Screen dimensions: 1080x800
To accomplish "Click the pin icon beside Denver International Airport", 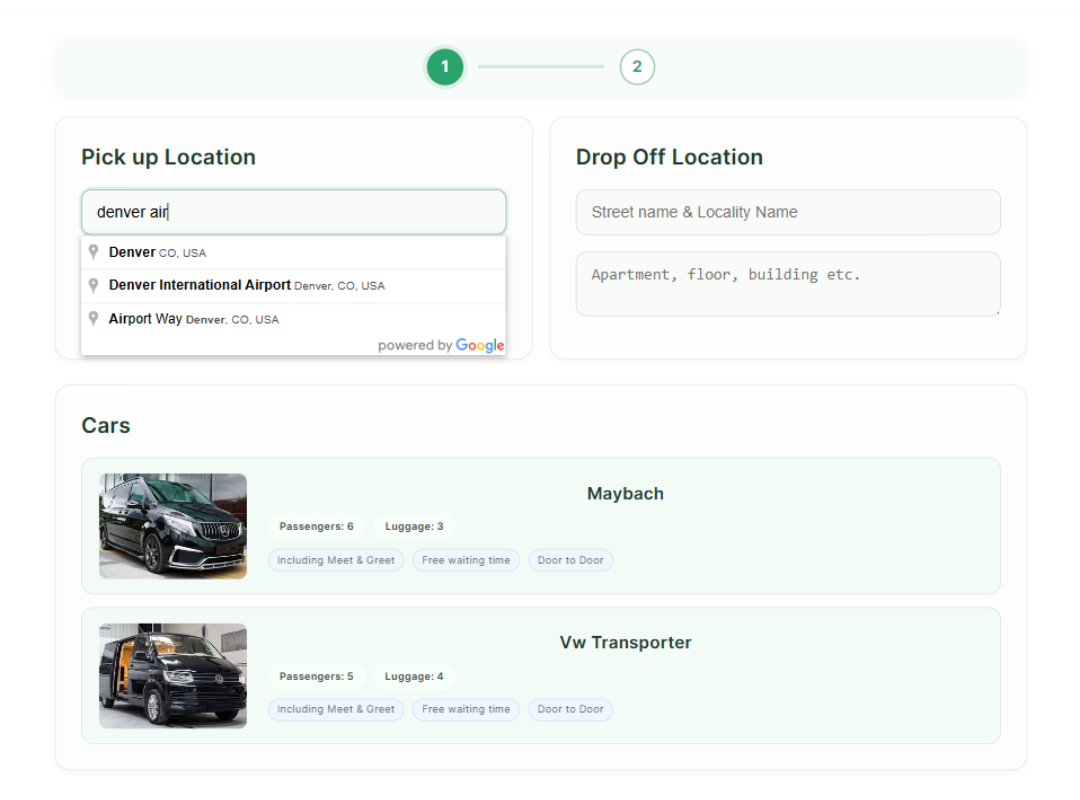I will (93, 285).
